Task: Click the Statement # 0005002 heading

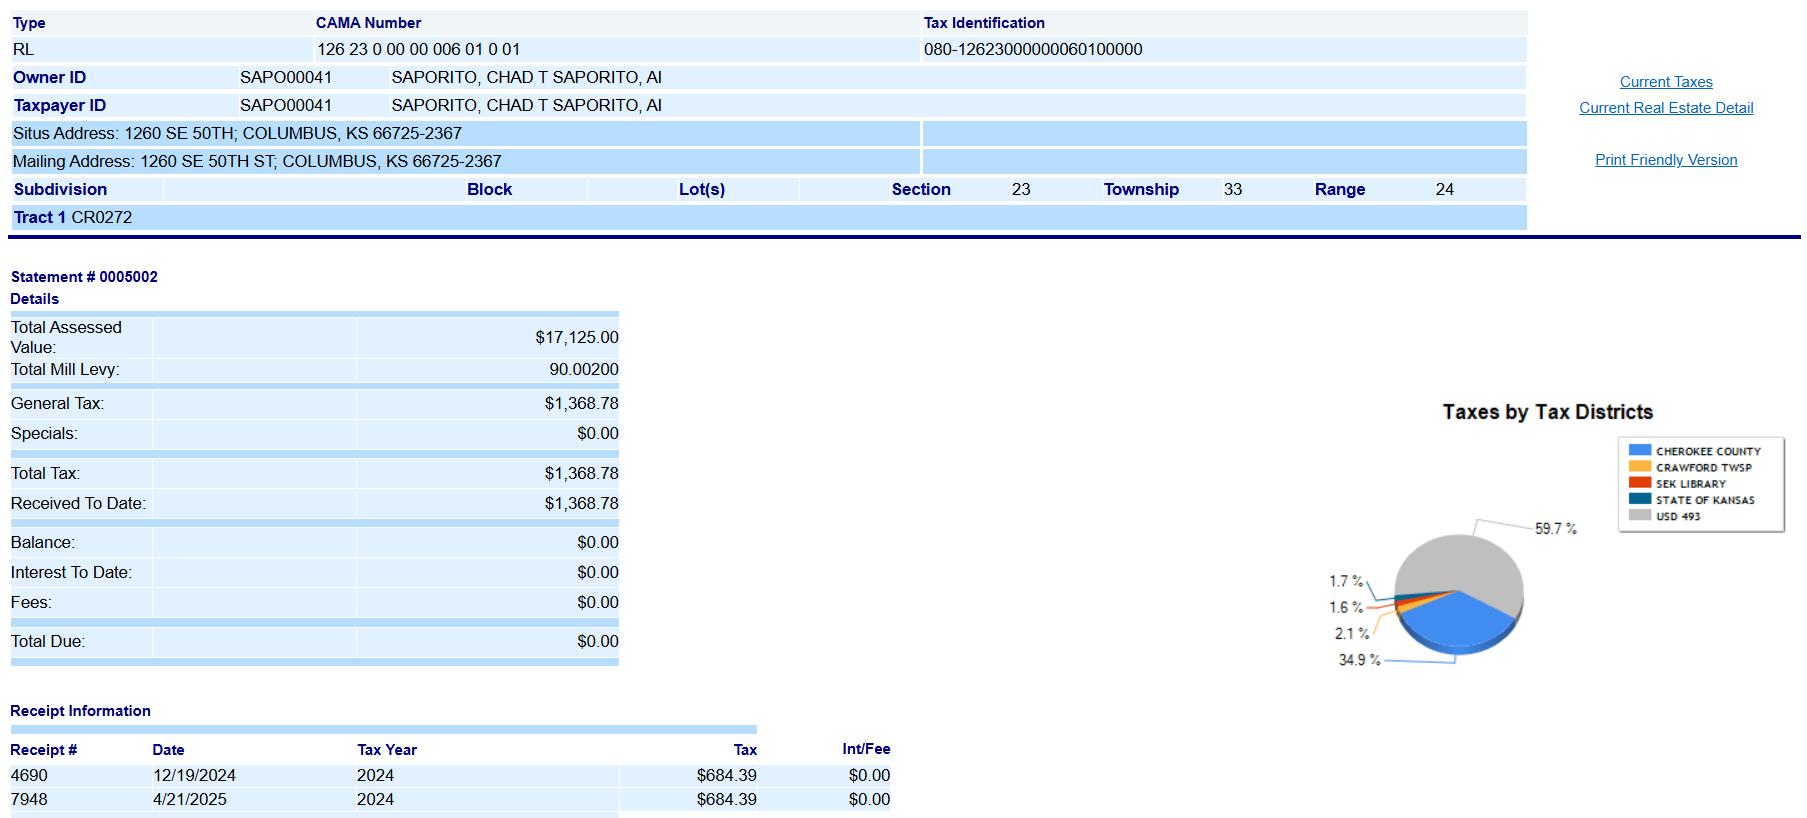Action: [84, 277]
